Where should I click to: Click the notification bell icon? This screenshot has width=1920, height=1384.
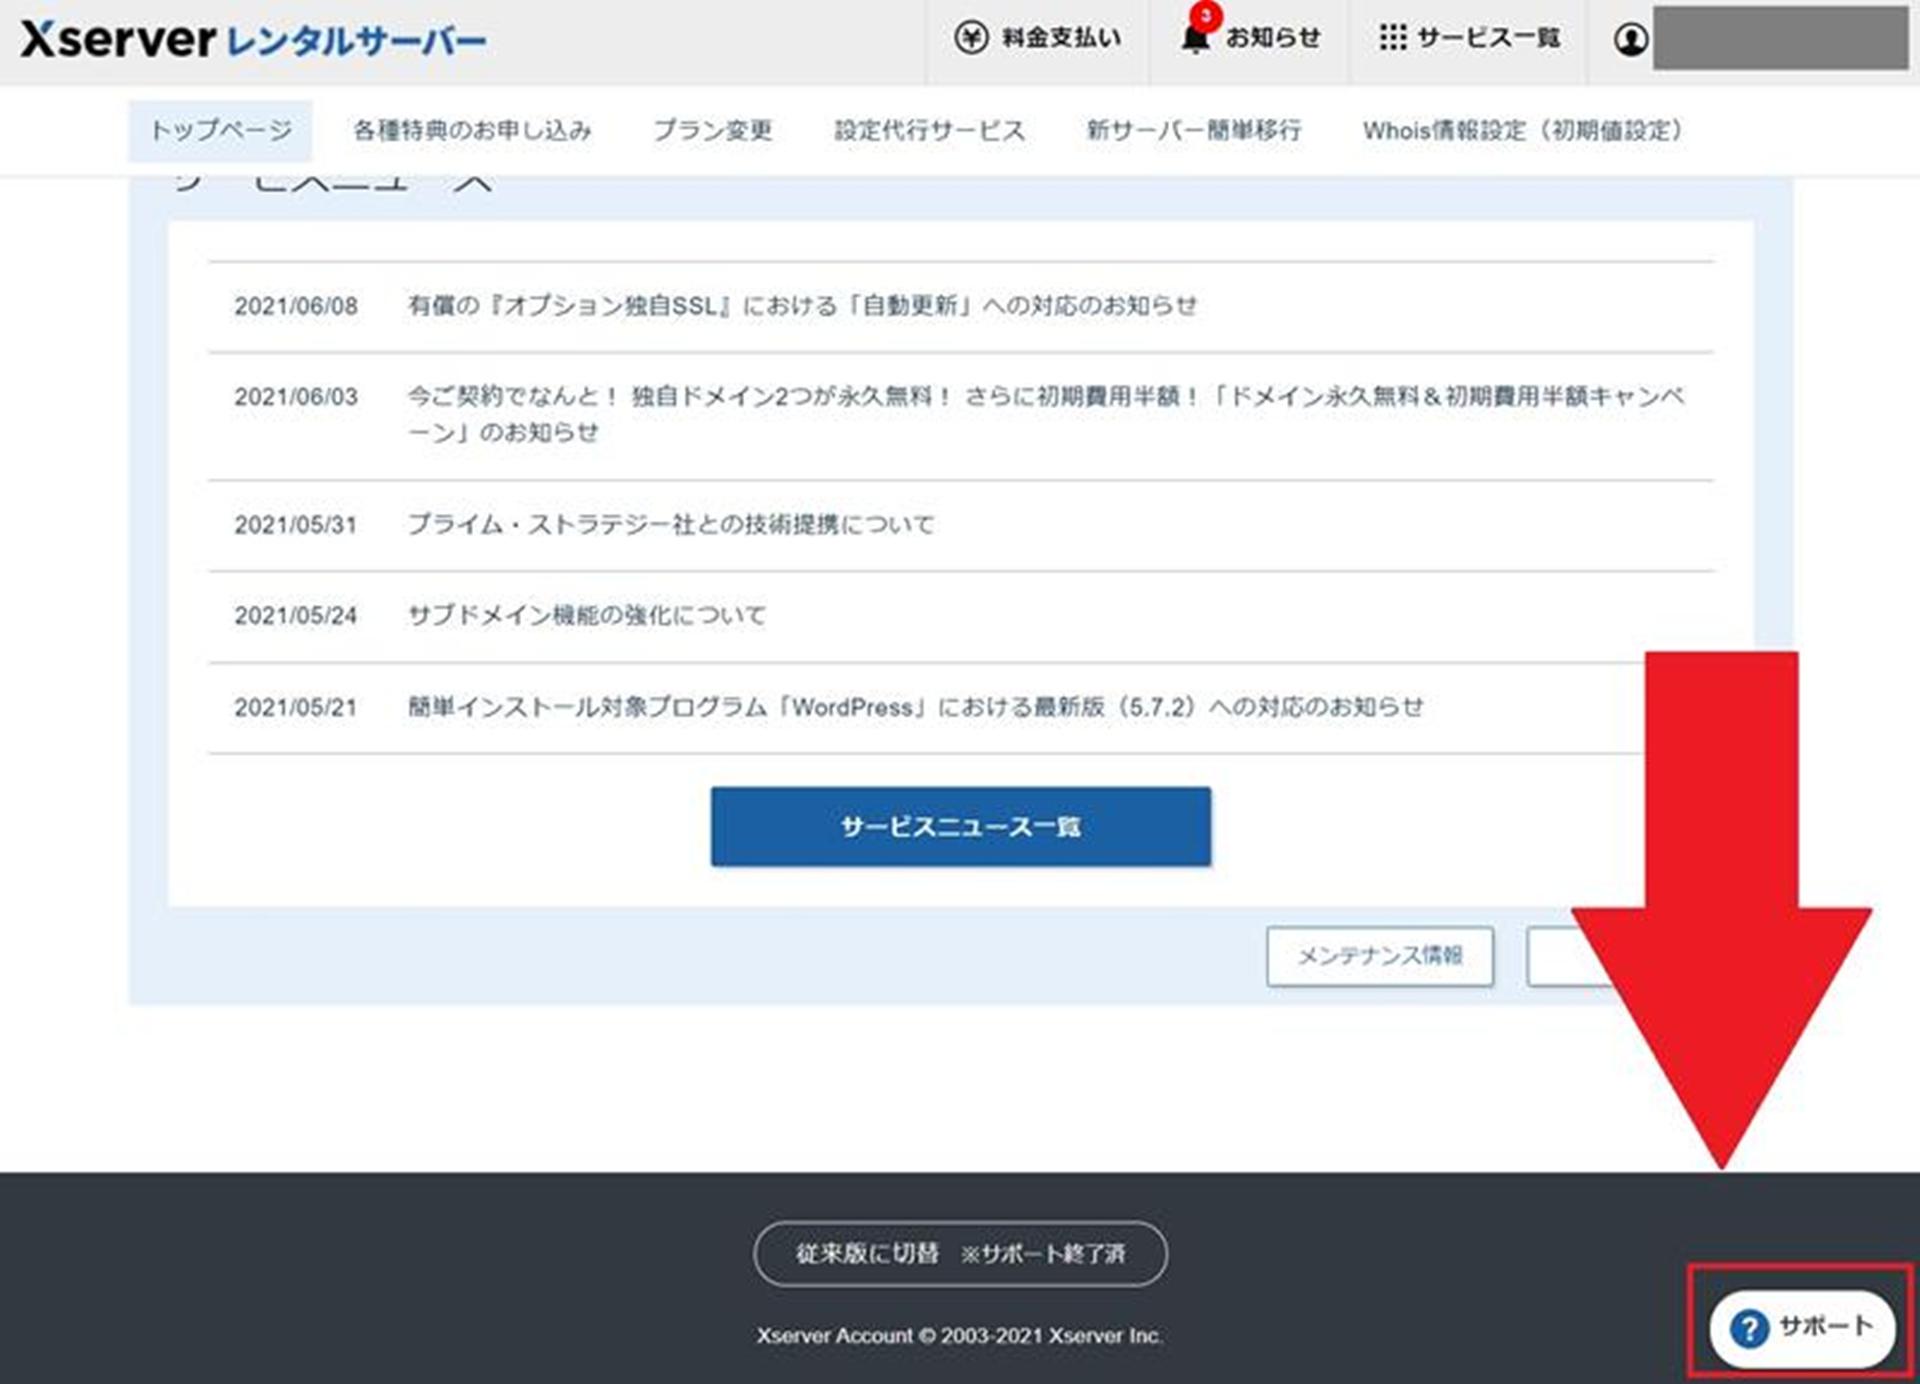tap(1195, 40)
